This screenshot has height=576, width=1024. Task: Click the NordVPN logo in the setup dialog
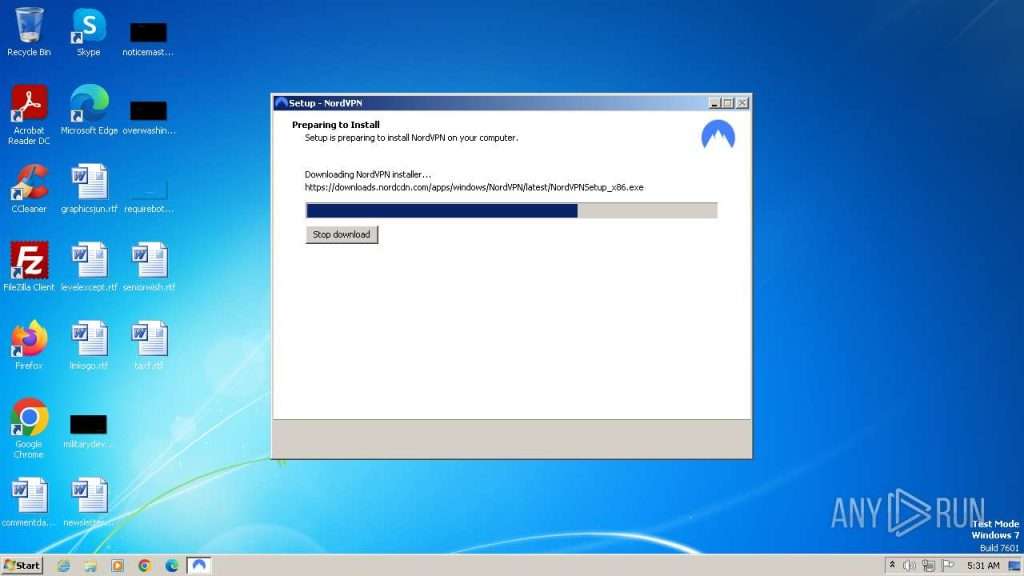point(718,134)
